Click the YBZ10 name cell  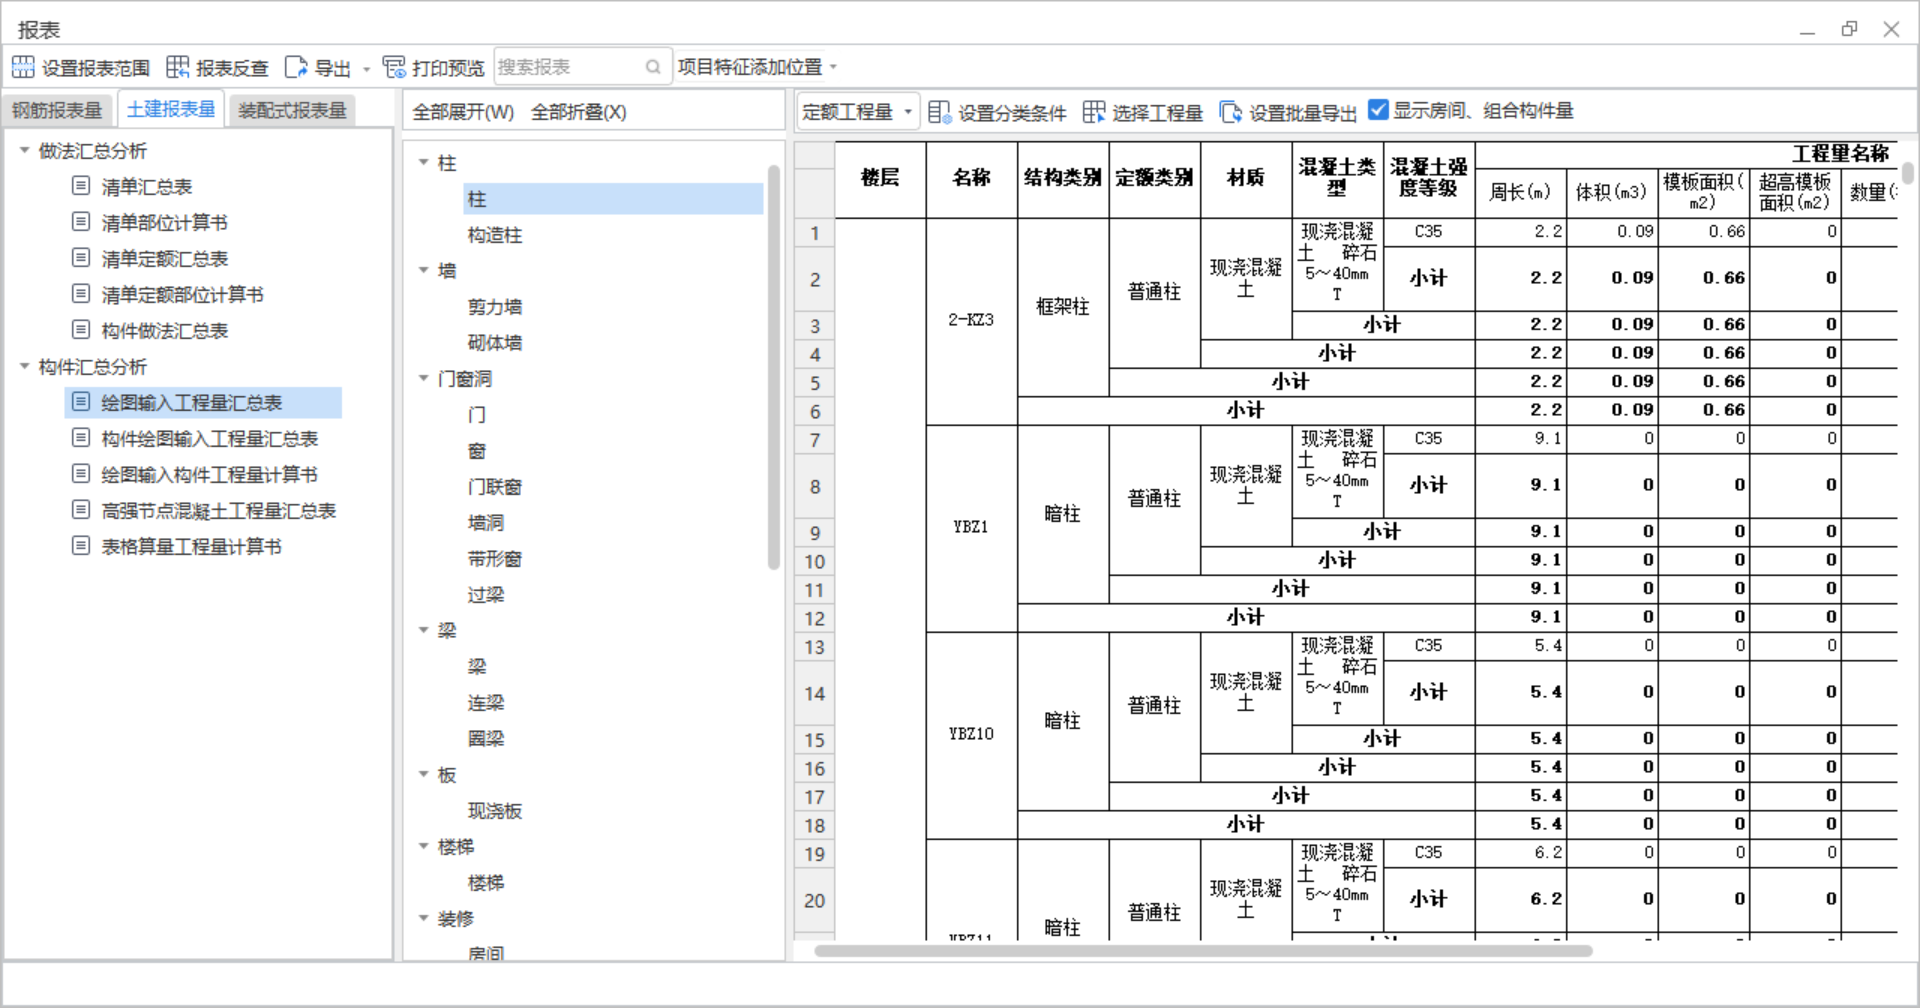point(971,734)
